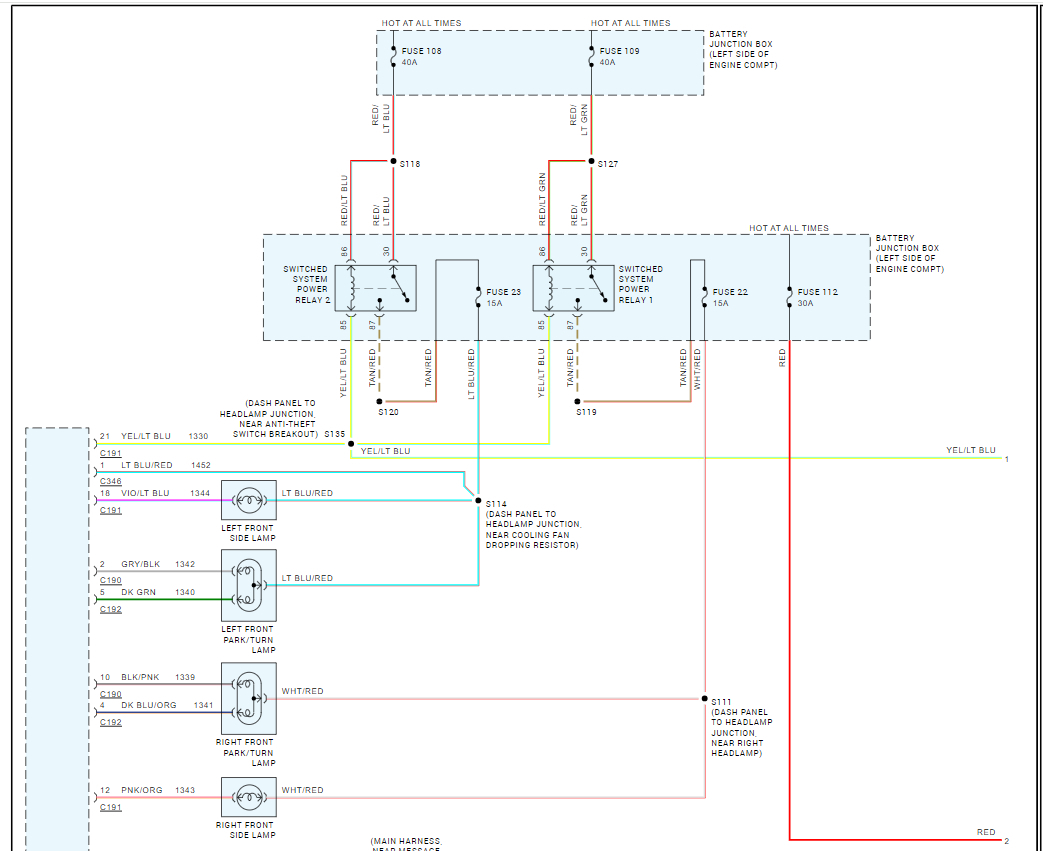Image resolution: width=1043 pixels, height=851 pixels.
Task: Click the Fuse 22 15A symbol
Action: (704, 297)
